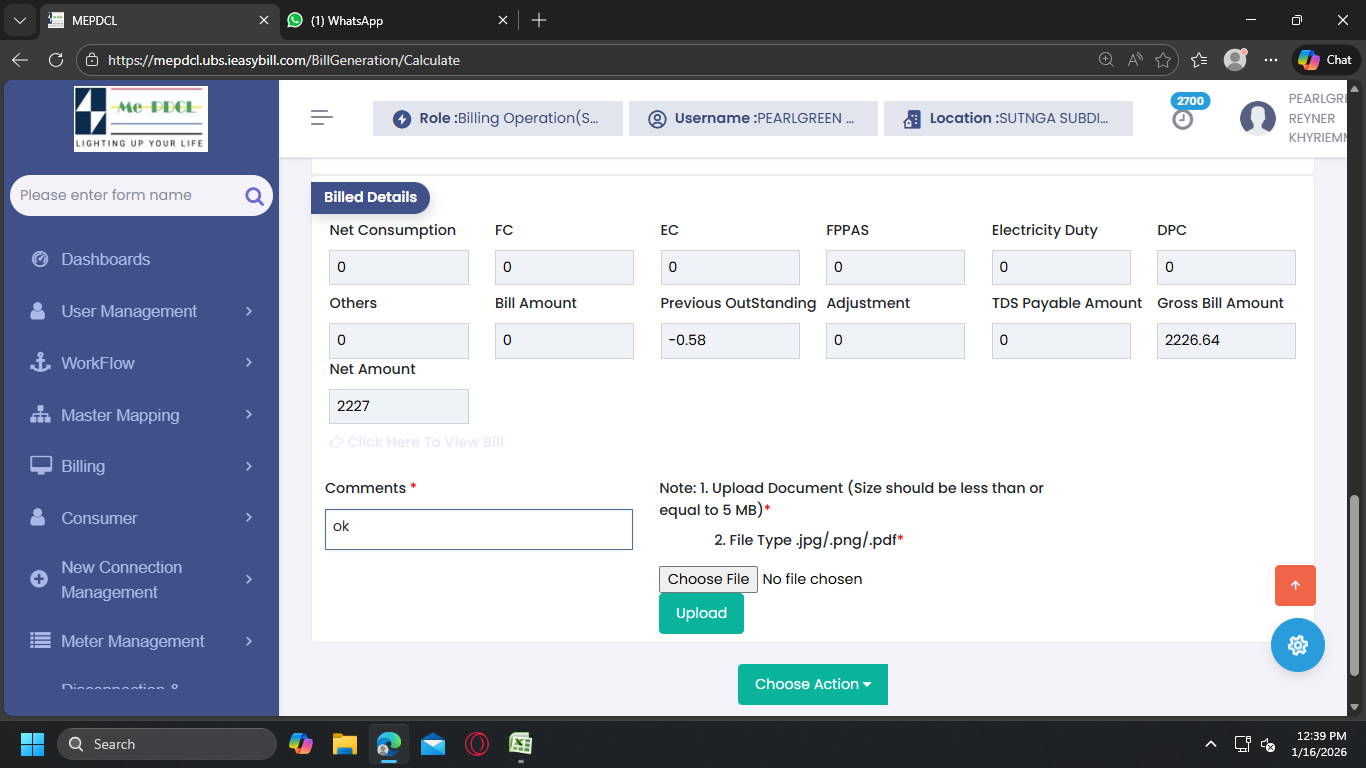Viewport: 1366px width, 768px height.
Task: Expand the Billing menu chevron
Action: tap(249, 466)
